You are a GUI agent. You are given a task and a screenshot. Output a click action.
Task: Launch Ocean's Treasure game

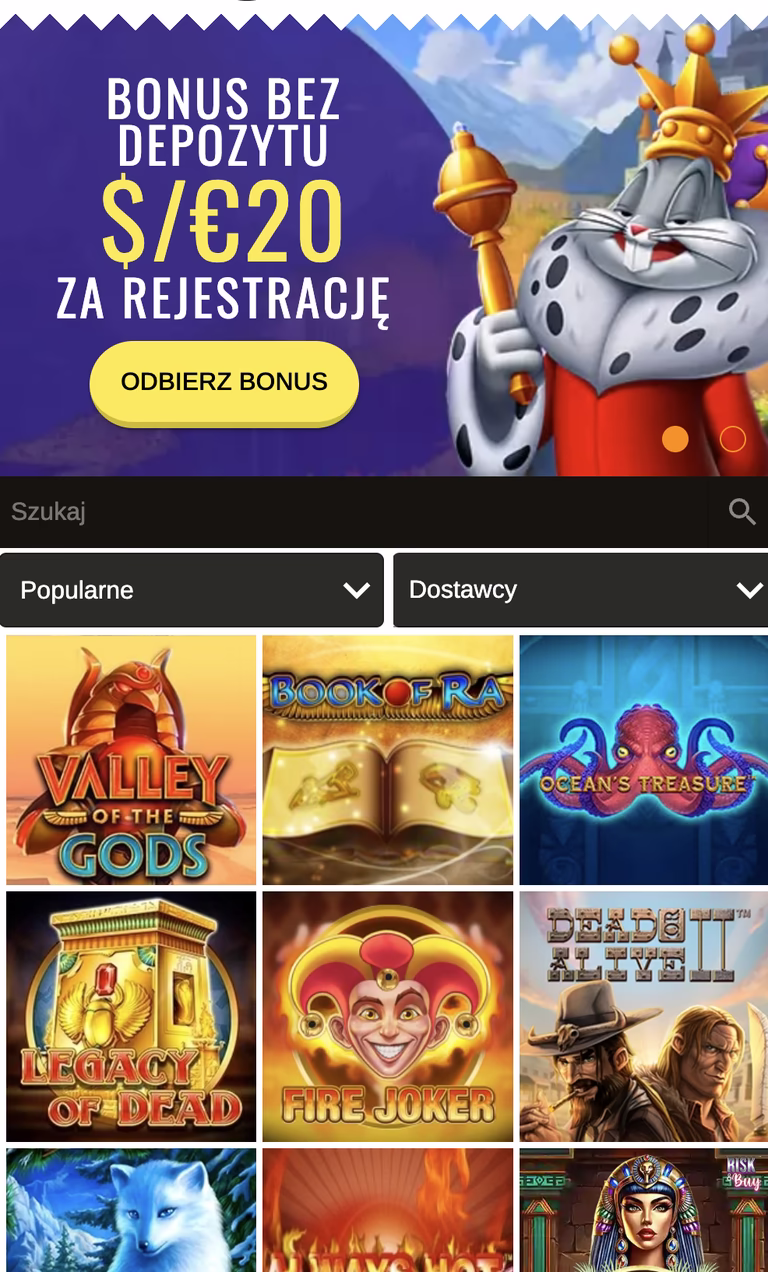coord(644,760)
